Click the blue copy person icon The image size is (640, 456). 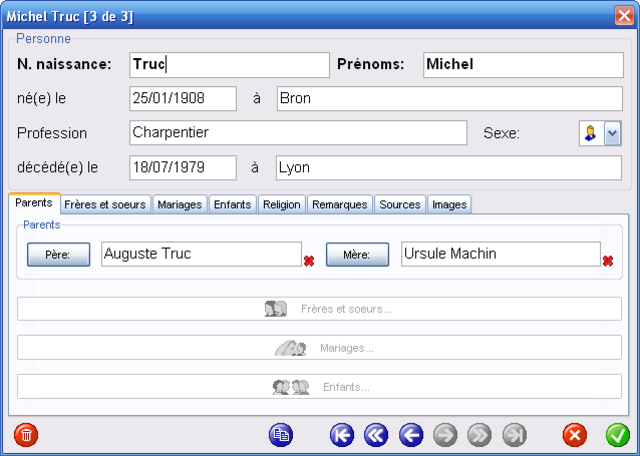[281, 435]
